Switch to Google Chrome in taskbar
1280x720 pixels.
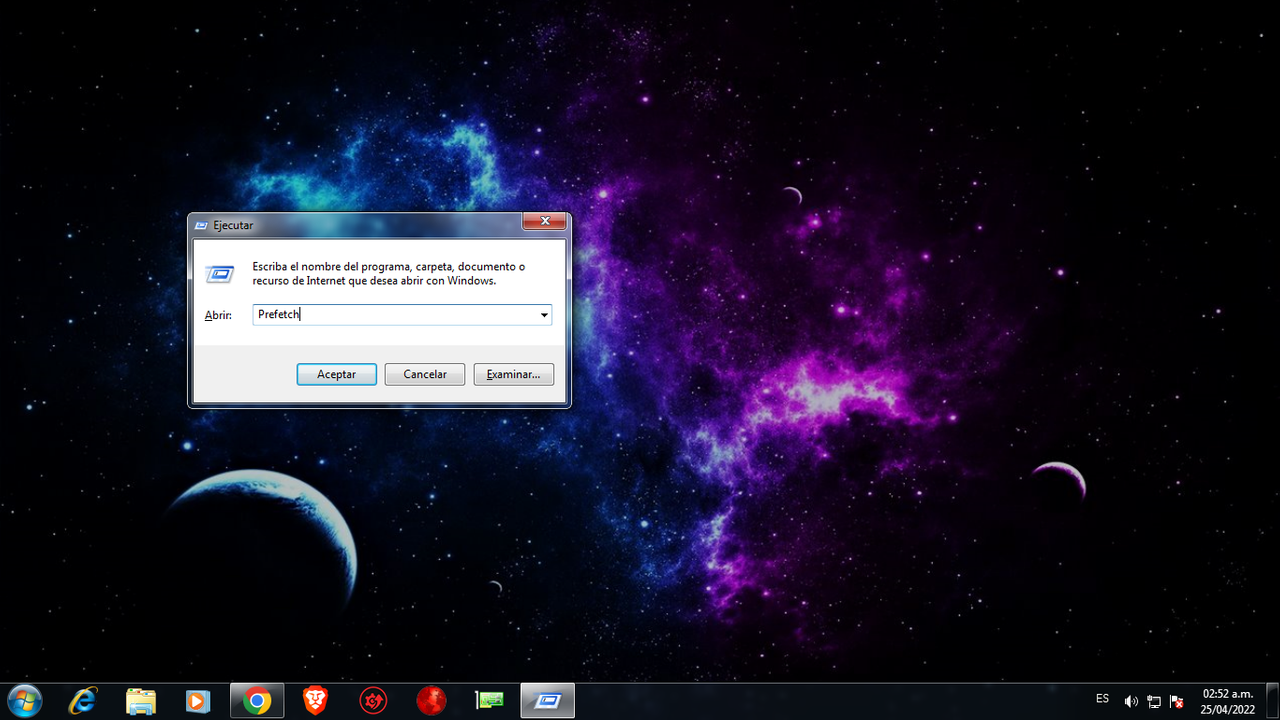257,701
